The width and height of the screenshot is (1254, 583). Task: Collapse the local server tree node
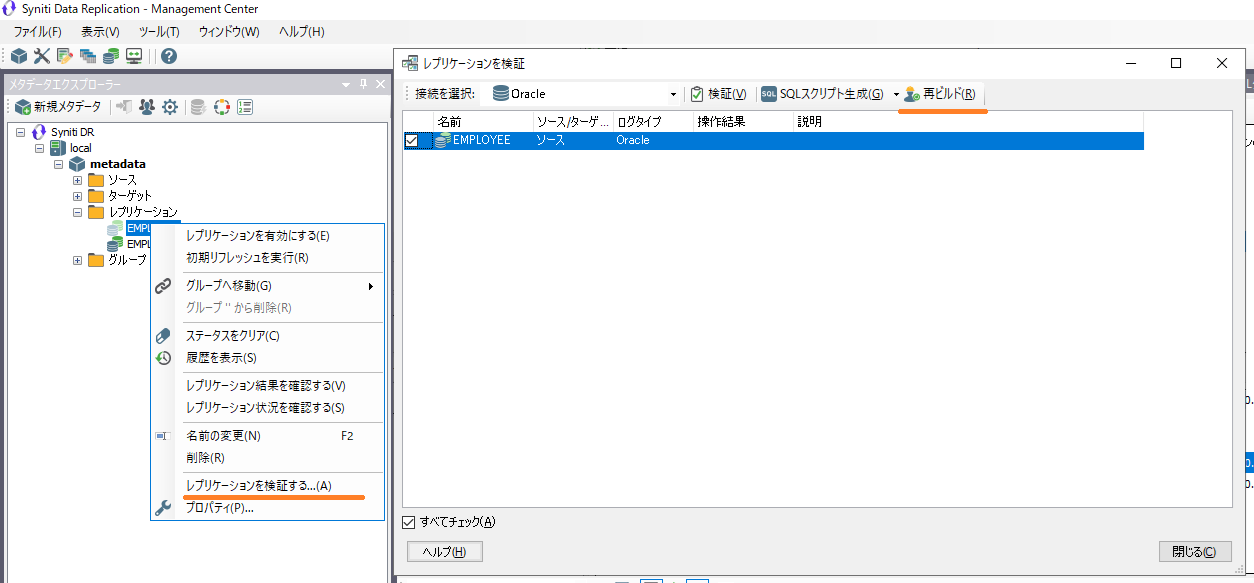click(39, 148)
